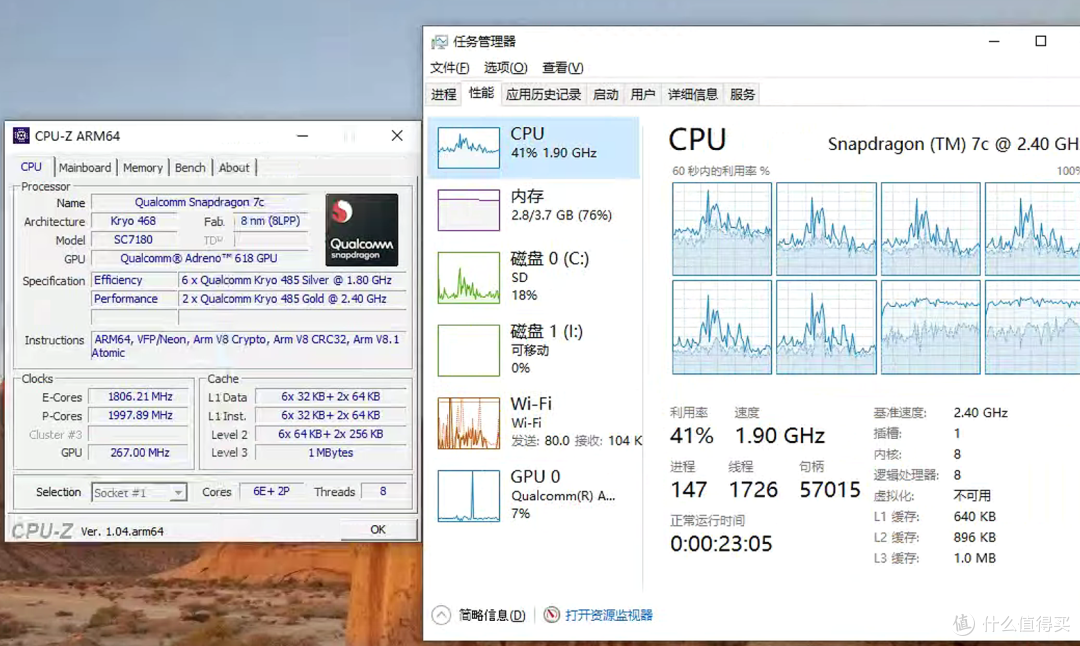Image resolution: width=1080 pixels, height=646 pixels.
Task: Switch to the Mainboard tab in CPU-Z
Action: [x=85, y=167]
